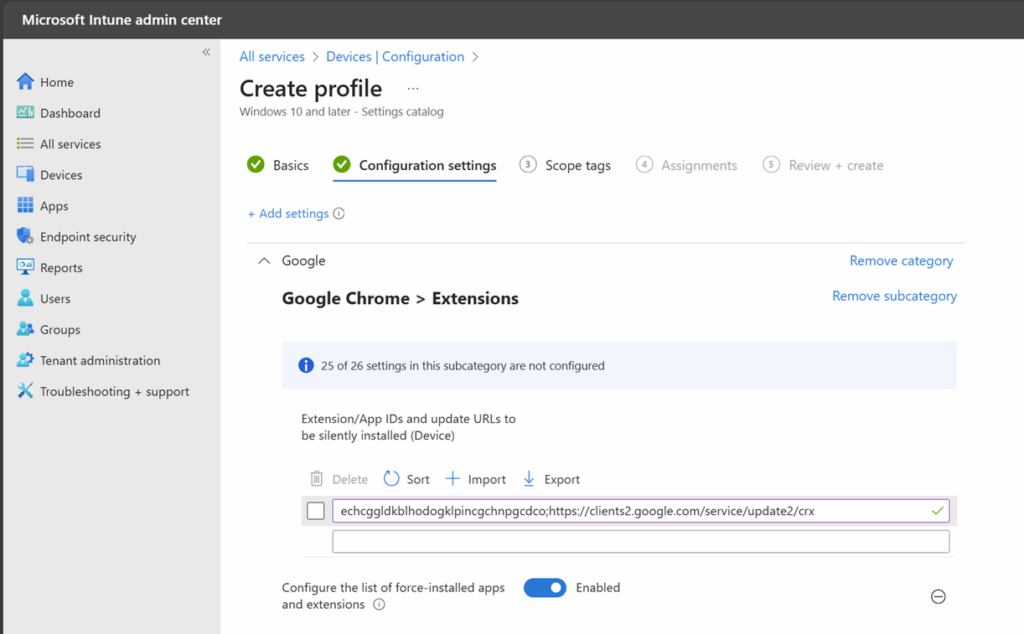
Task: Click the Basics green checkmark step icon
Action: tap(256, 165)
